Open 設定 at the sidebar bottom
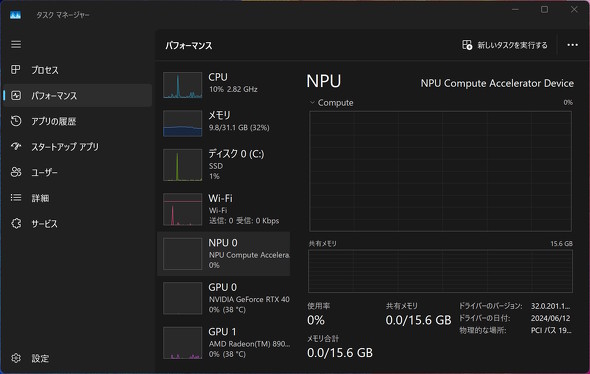Viewport: 590px width, 374px height. (x=78, y=358)
